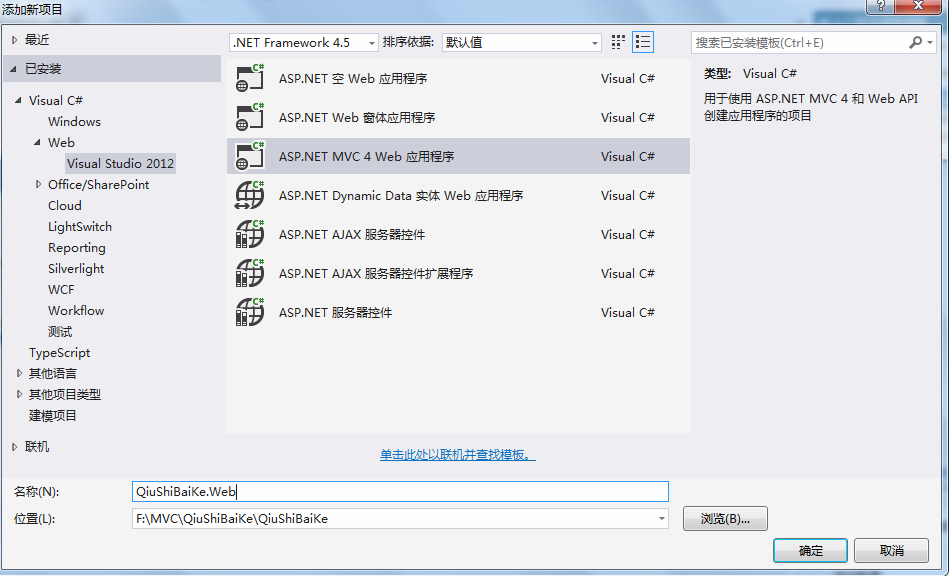Expand the 其他语言 node
Viewport: 949px width, 576px height.
[19, 373]
